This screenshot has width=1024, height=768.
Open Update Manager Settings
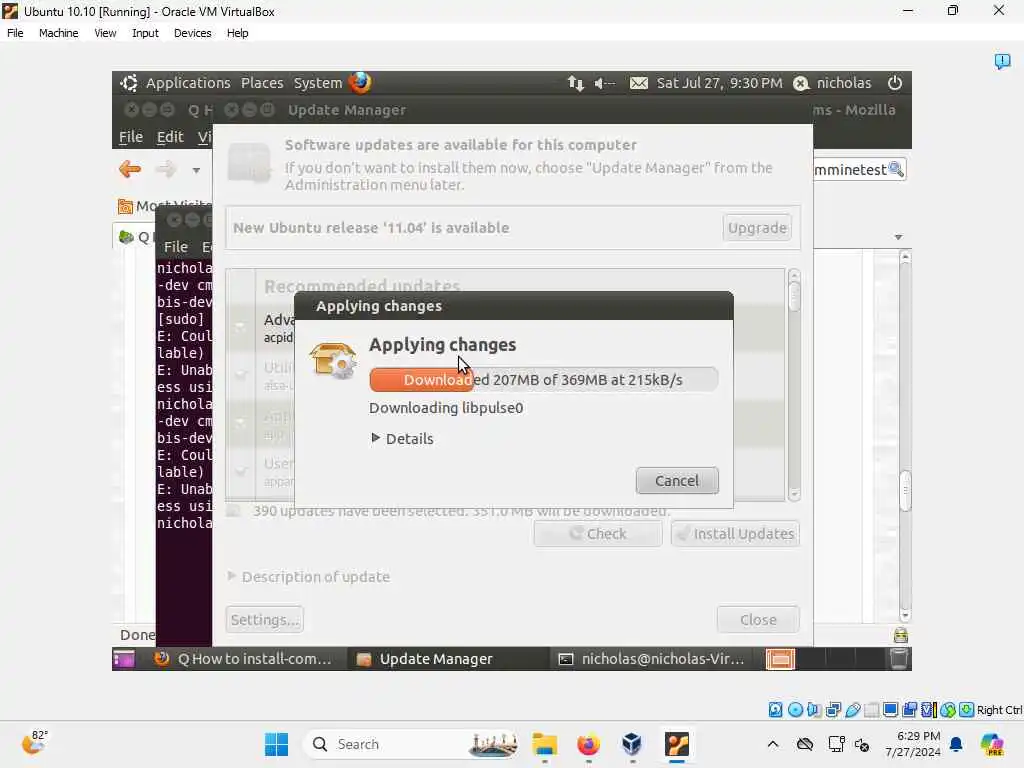[264, 619]
